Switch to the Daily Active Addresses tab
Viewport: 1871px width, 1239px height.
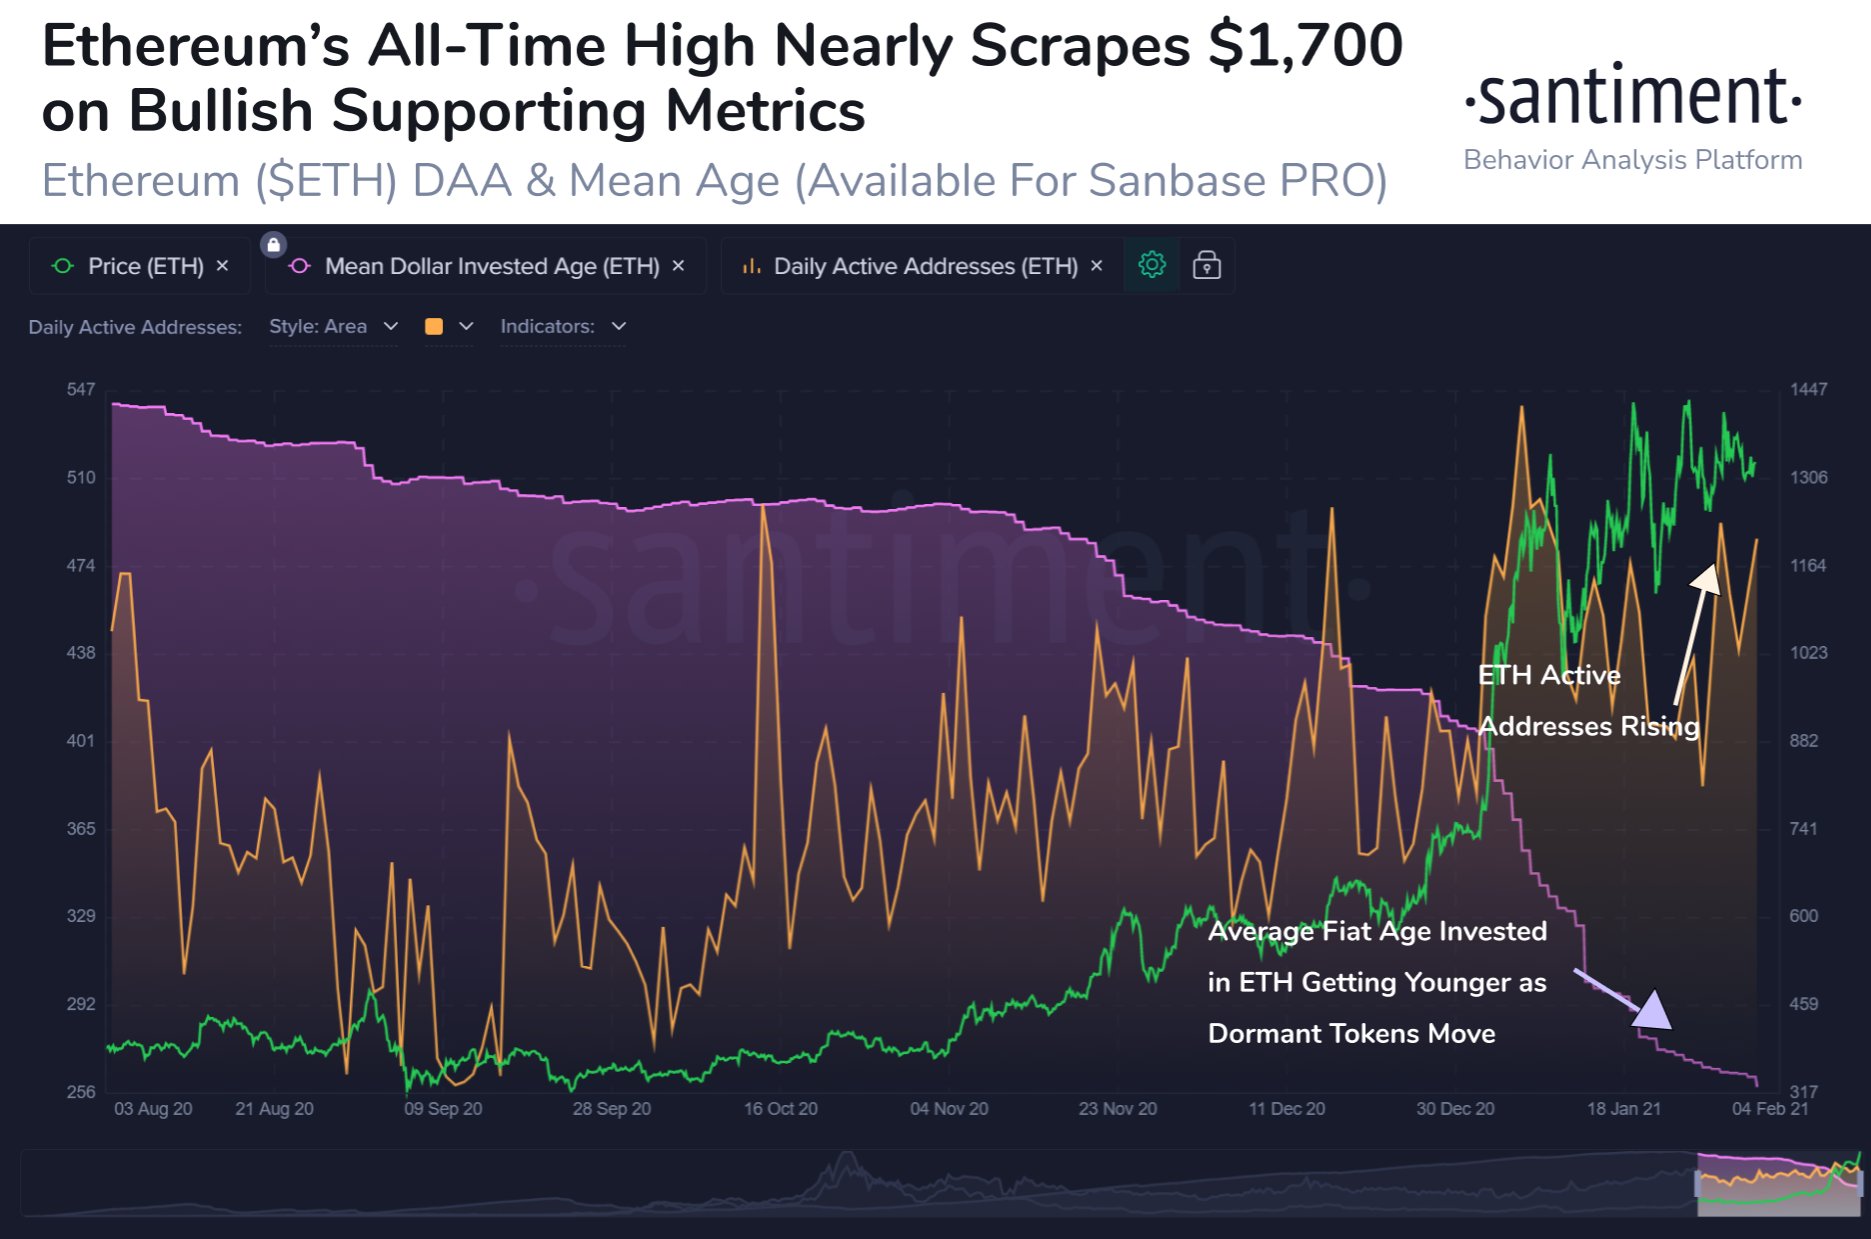(925, 266)
